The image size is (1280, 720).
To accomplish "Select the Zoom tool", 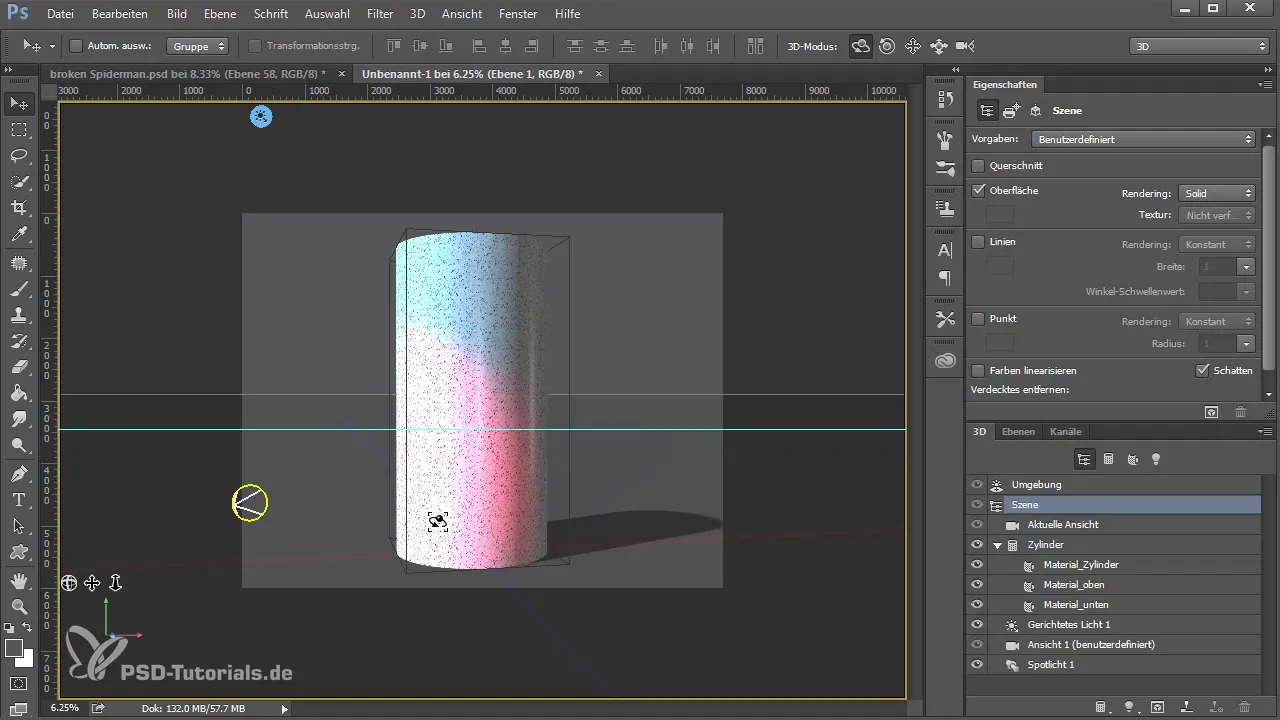I will 19,606.
